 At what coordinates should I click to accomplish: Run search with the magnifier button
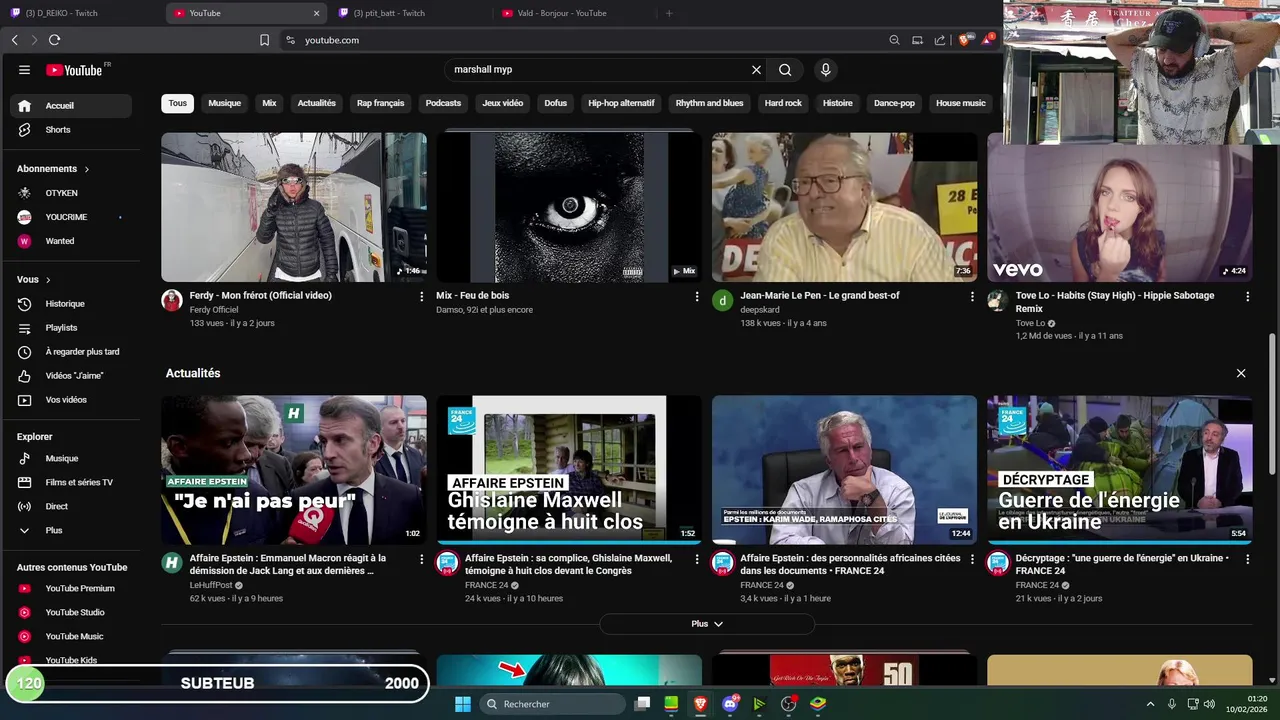[785, 70]
